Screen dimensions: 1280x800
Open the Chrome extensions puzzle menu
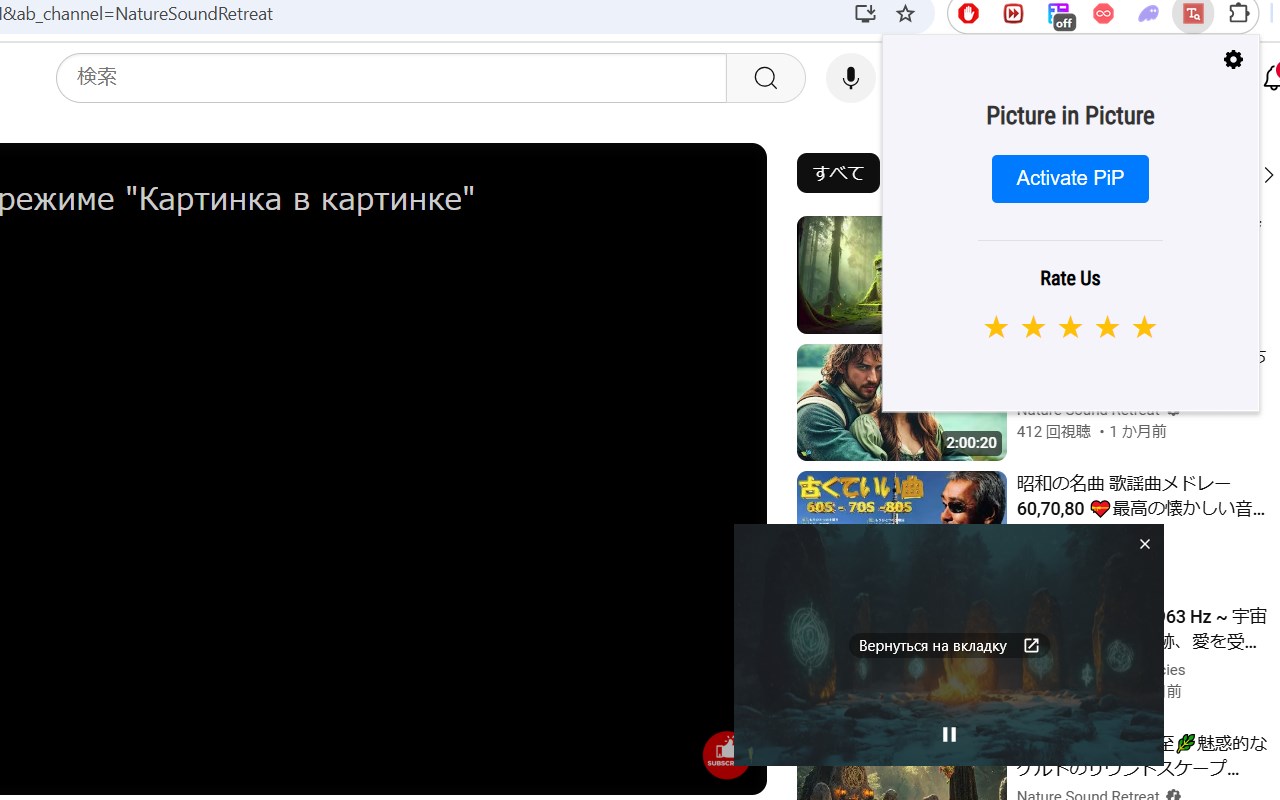coord(1239,14)
